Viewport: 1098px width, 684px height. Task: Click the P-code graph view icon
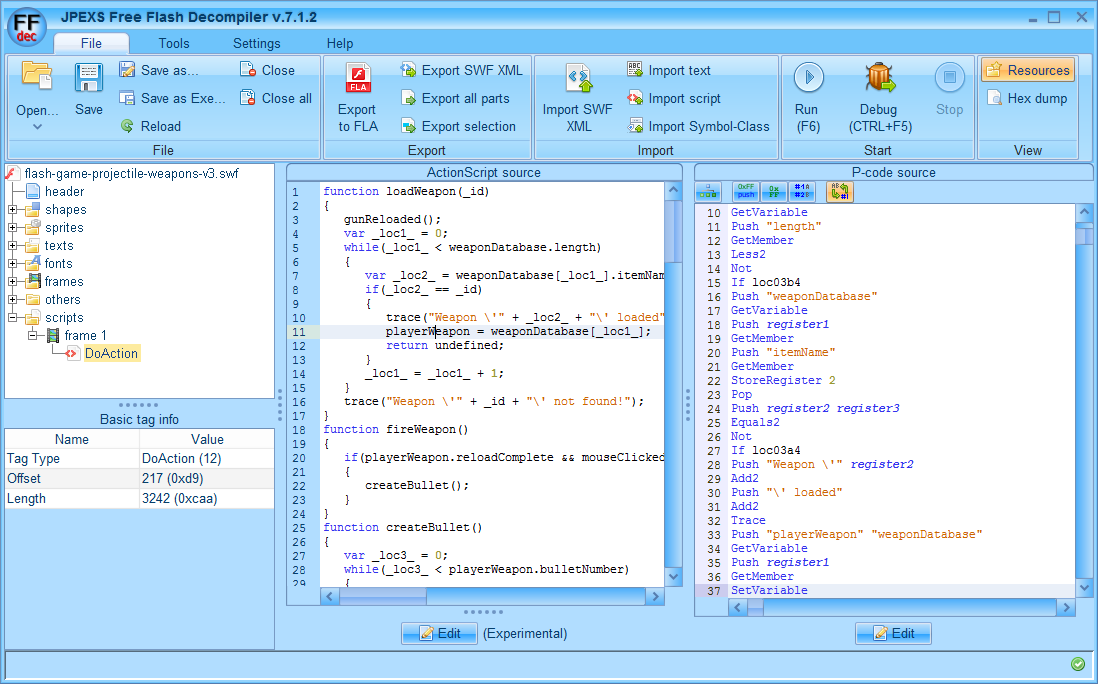click(x=708, y=192)
